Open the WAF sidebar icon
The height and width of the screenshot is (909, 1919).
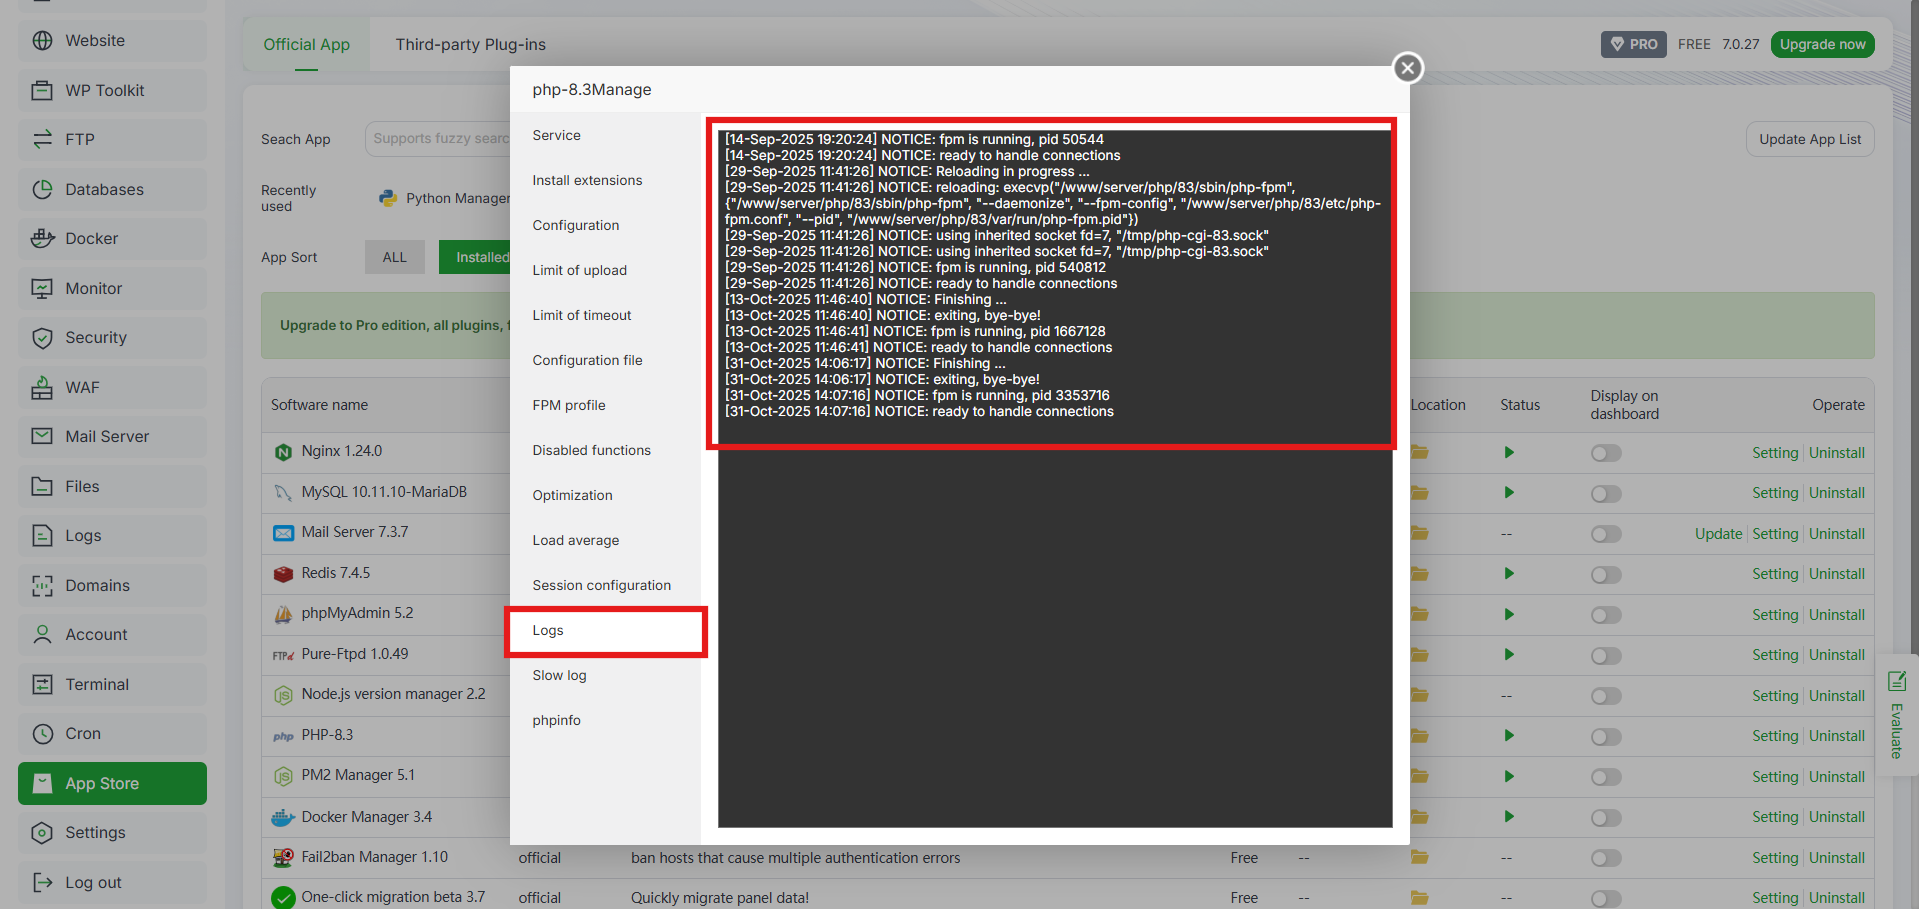click(x=42, y=387)
